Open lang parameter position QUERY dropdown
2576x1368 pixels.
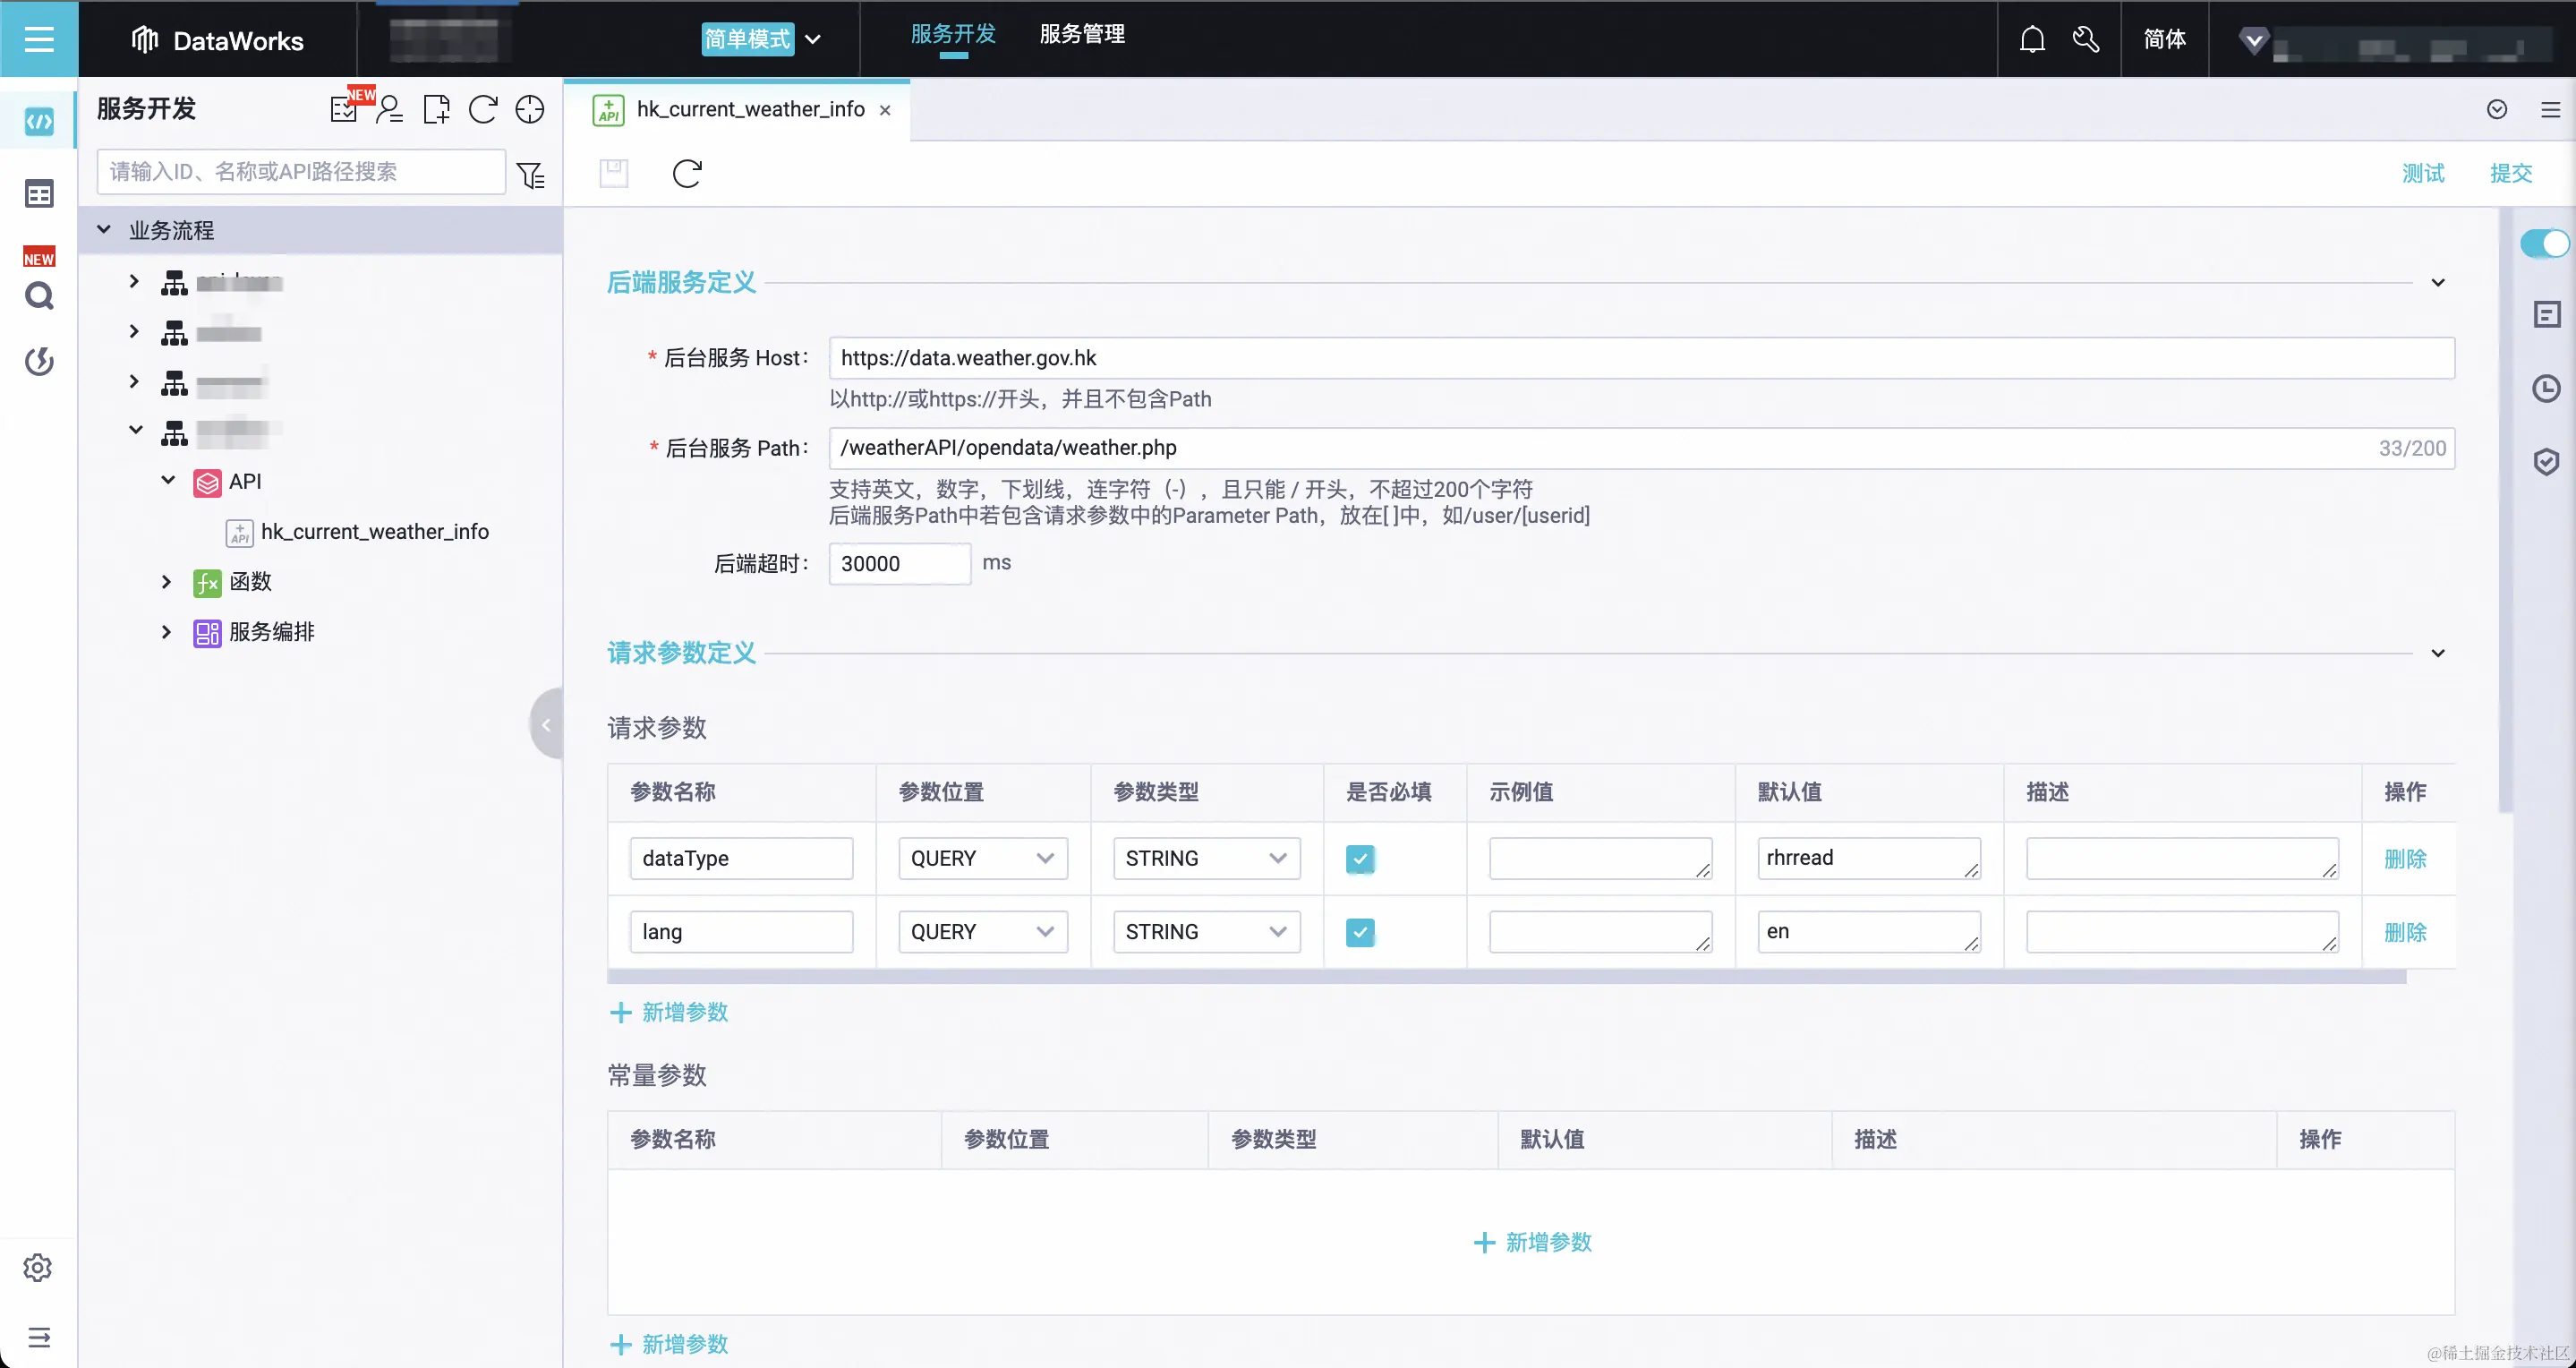[x=982, y=931]
